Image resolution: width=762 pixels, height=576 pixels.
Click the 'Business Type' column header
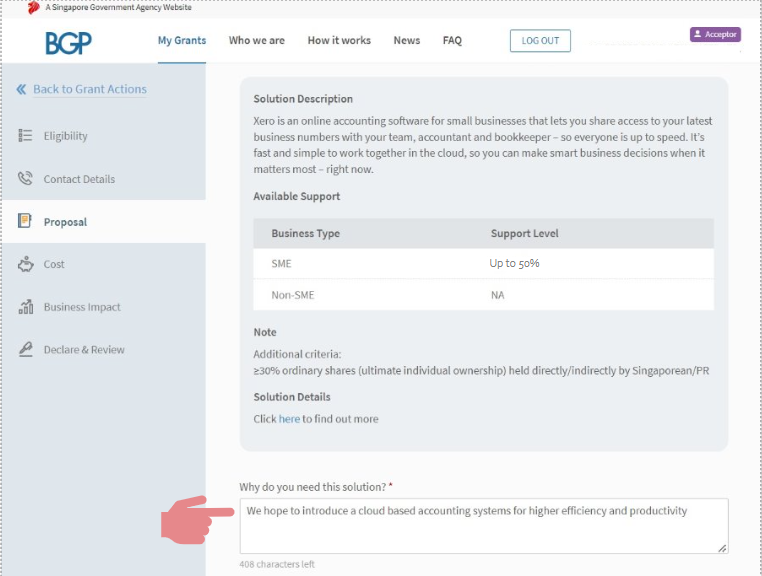point(306,233)
